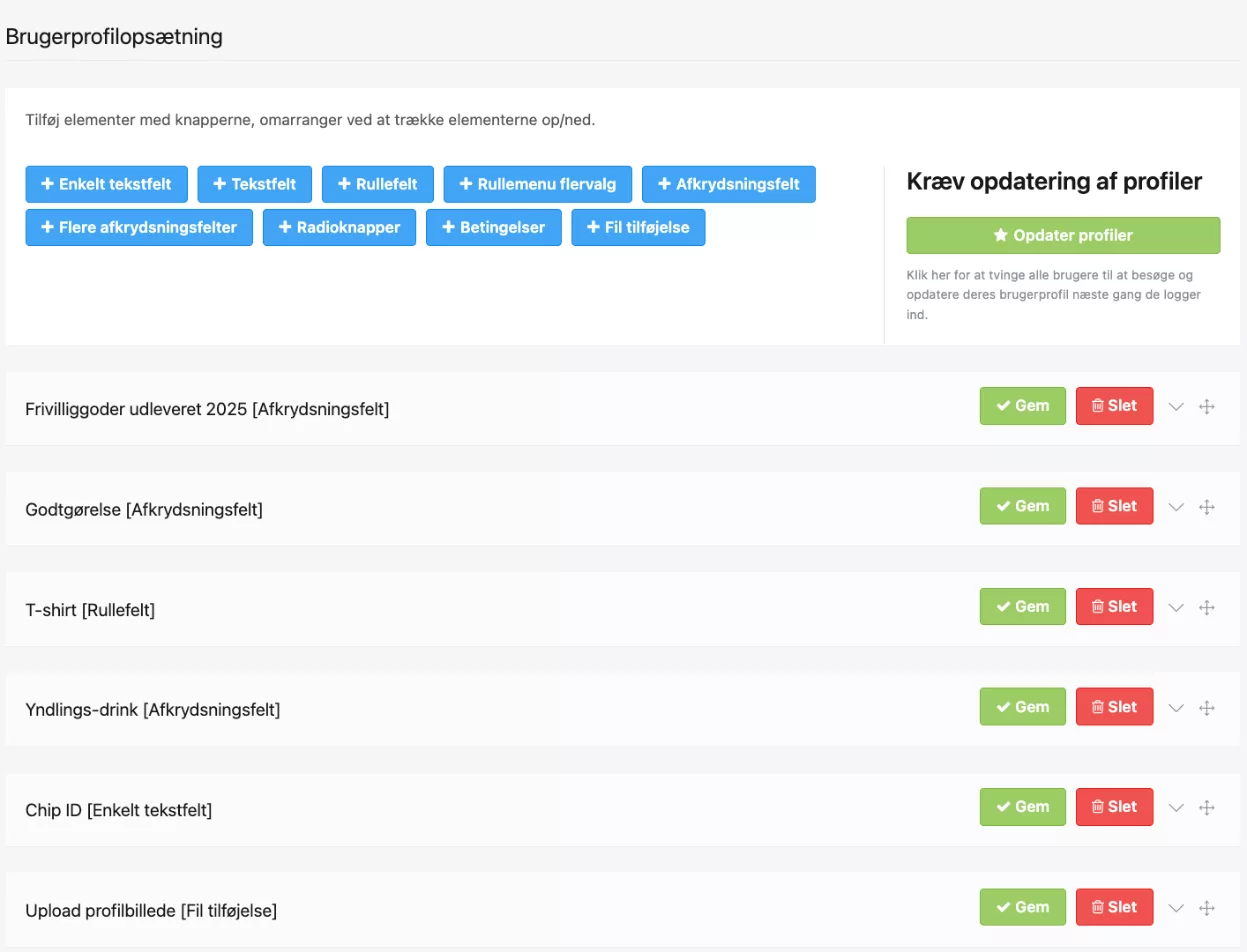This screenshot has height=952, width=1247.
Task: Click the Frivilliggoder udleveret 2025 [Afkrydsningsfelt] label
Action: [207, 409]
